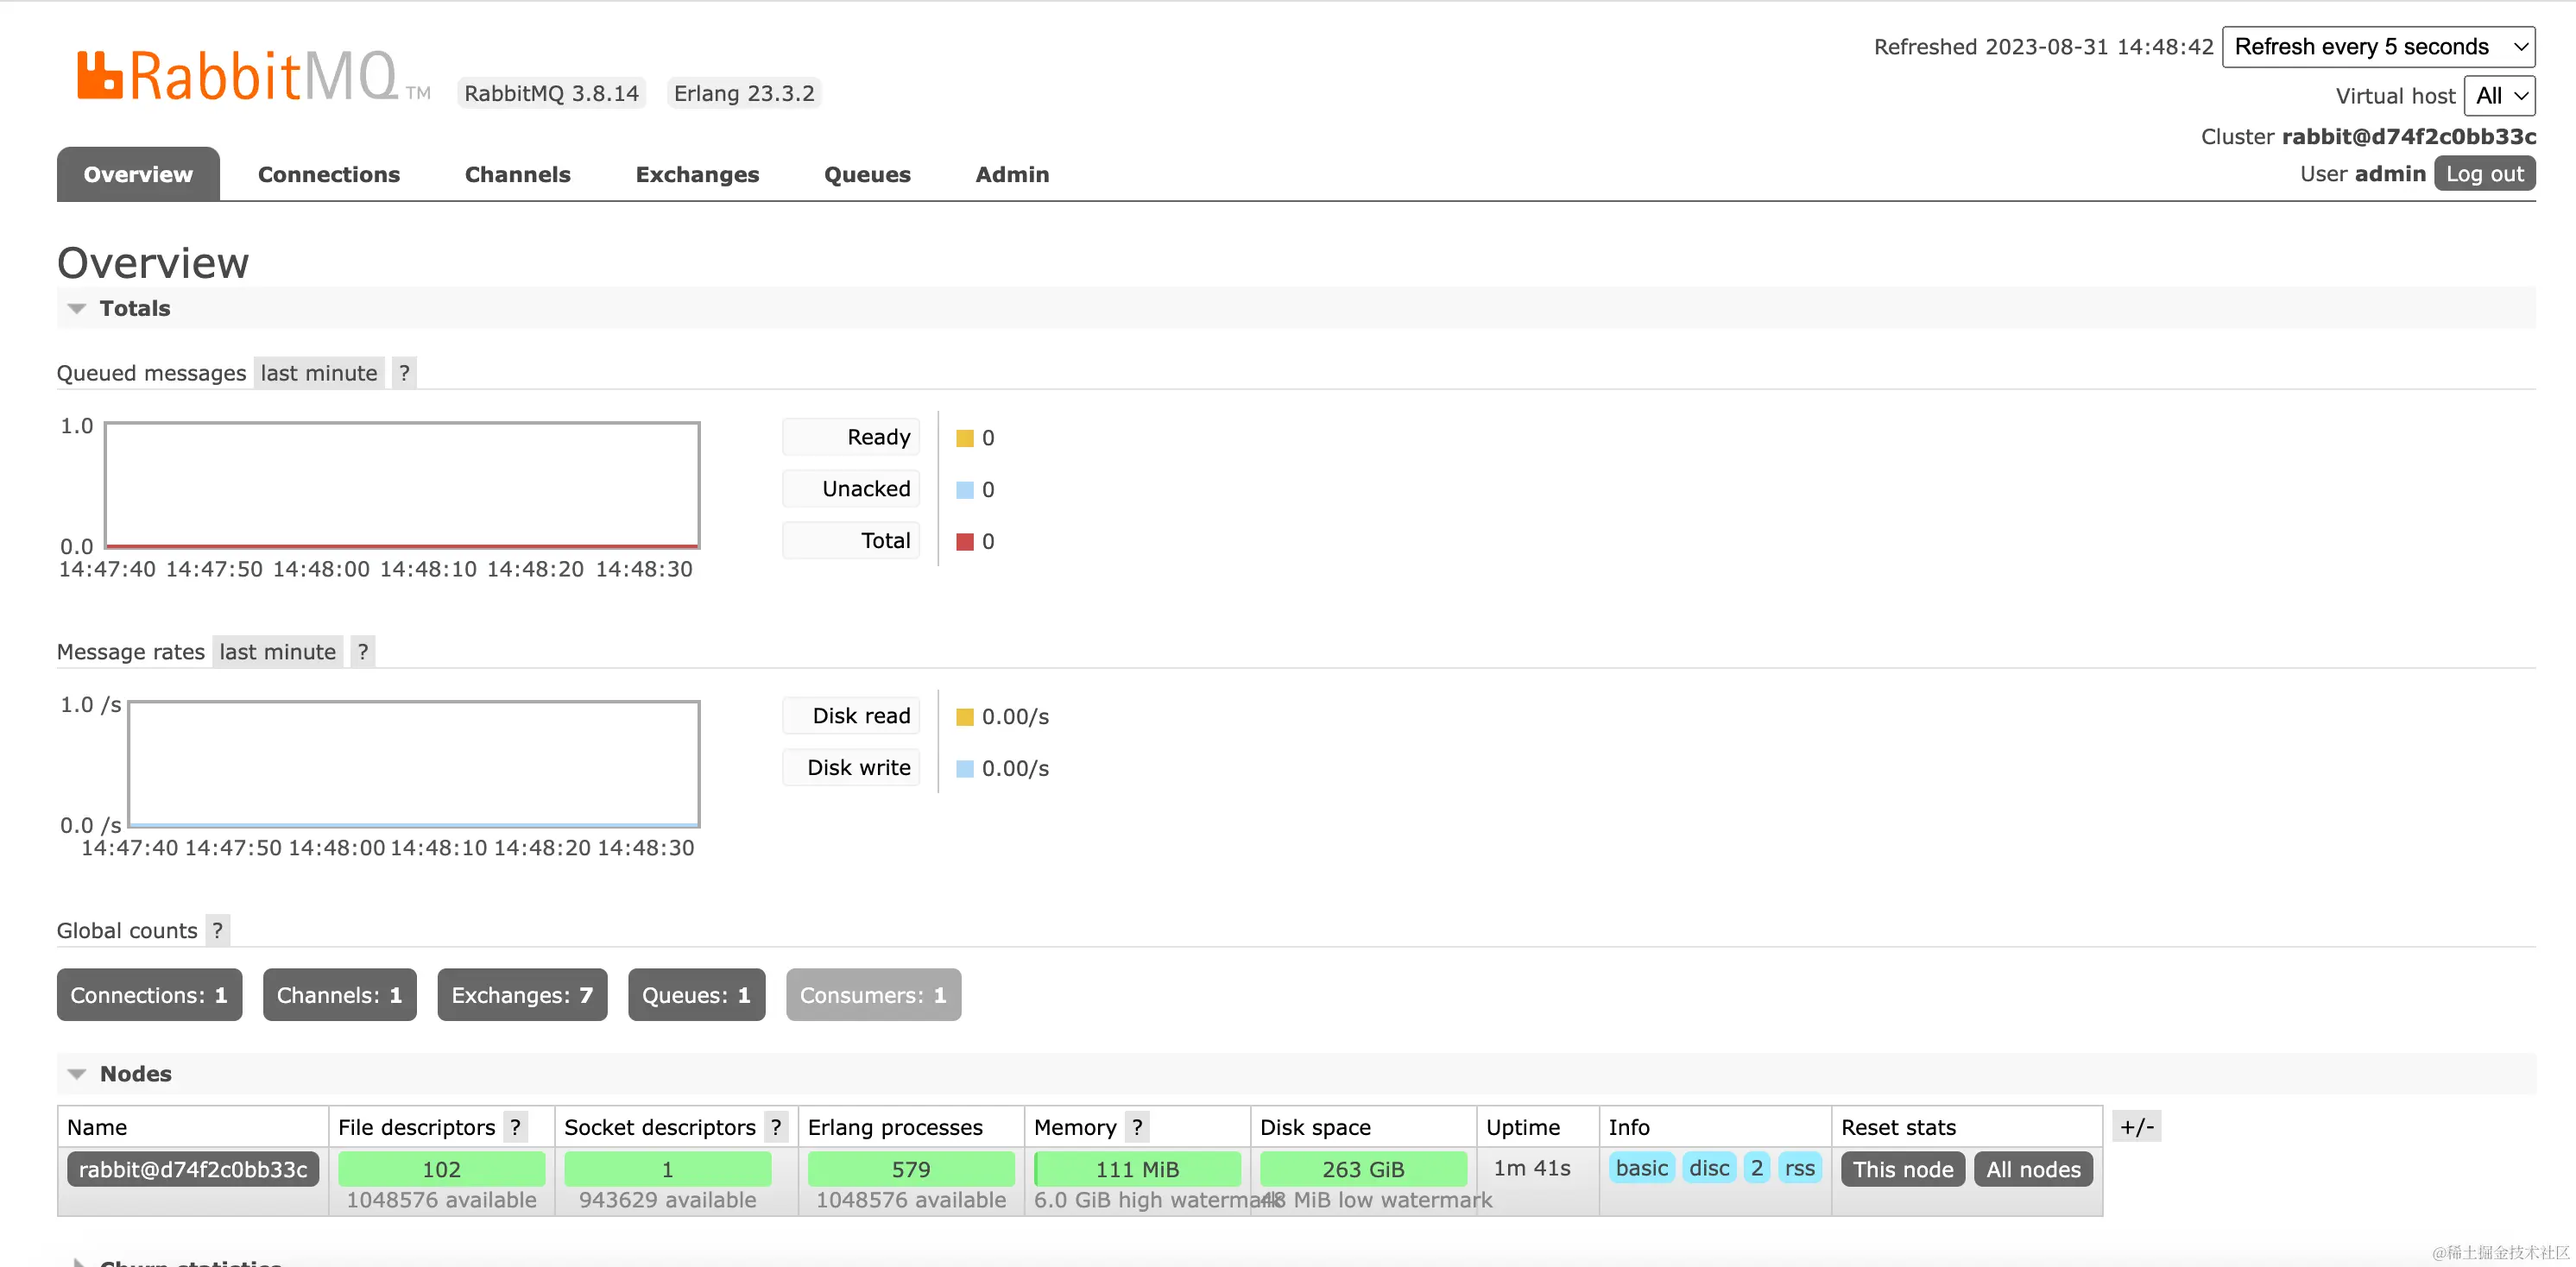Open the Virtual host dropdown

coord(2499,96)
